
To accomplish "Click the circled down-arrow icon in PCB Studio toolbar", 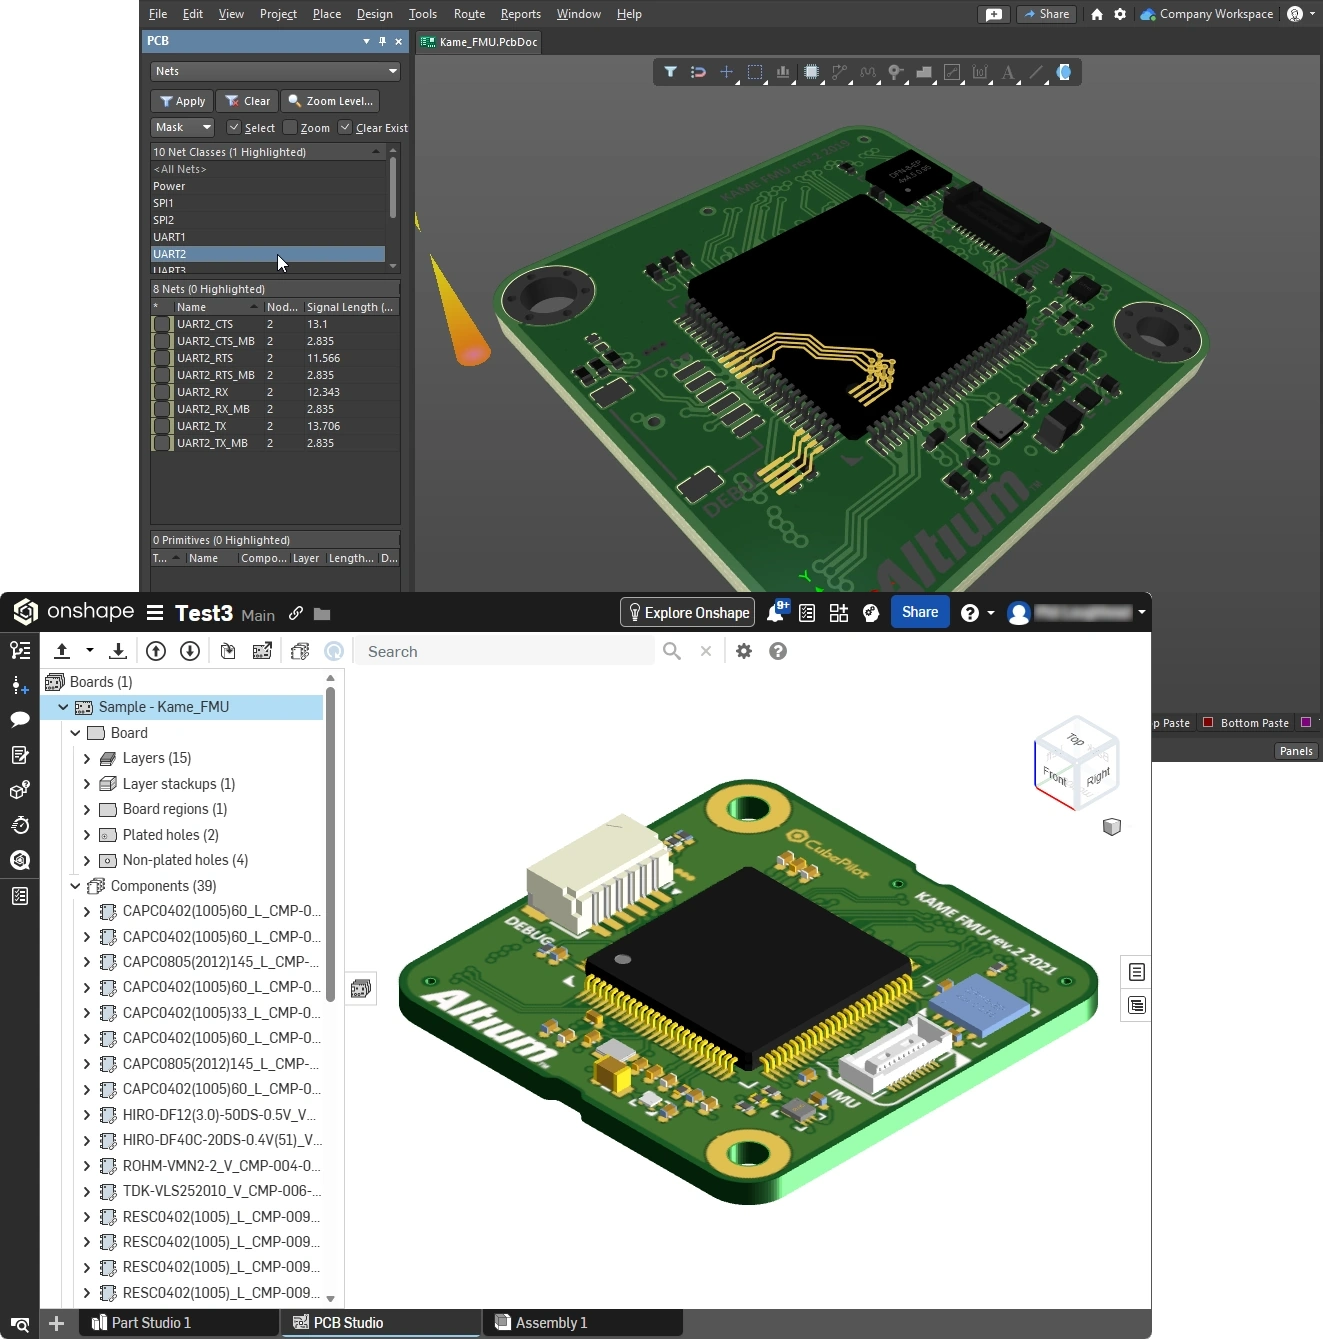I will click(190, 651).
